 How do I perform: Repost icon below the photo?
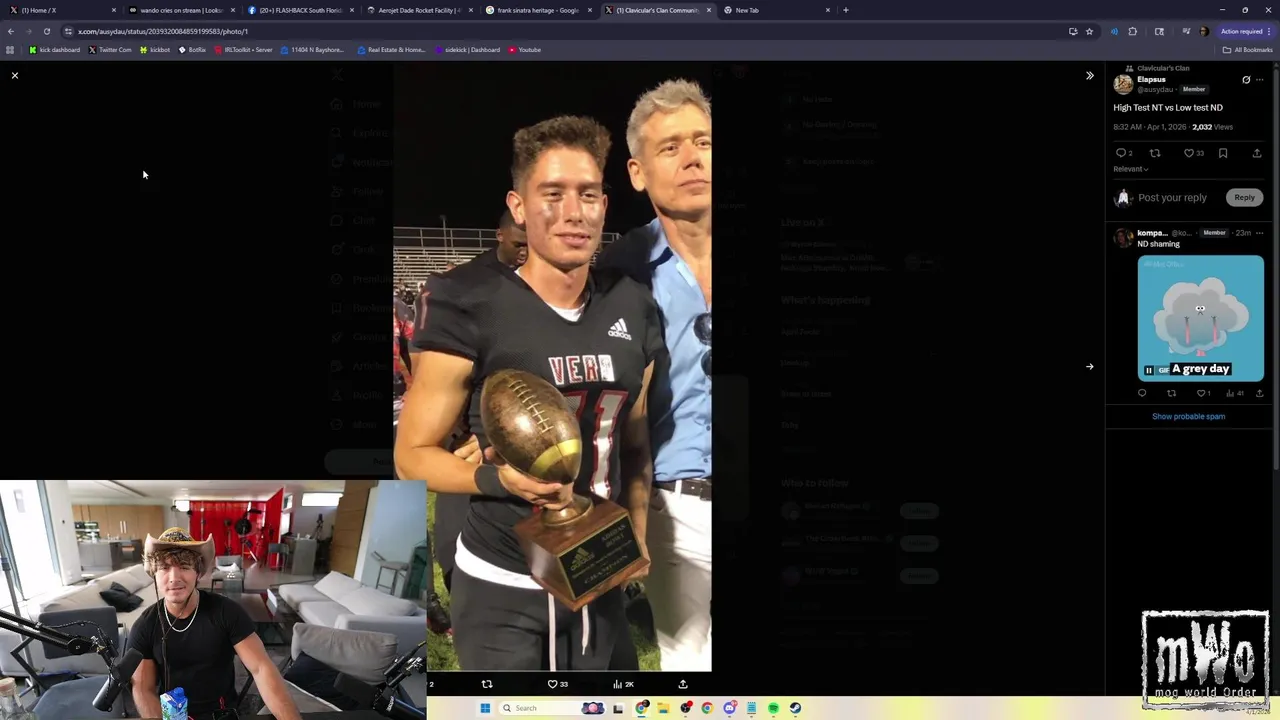[x=487, y=684]
